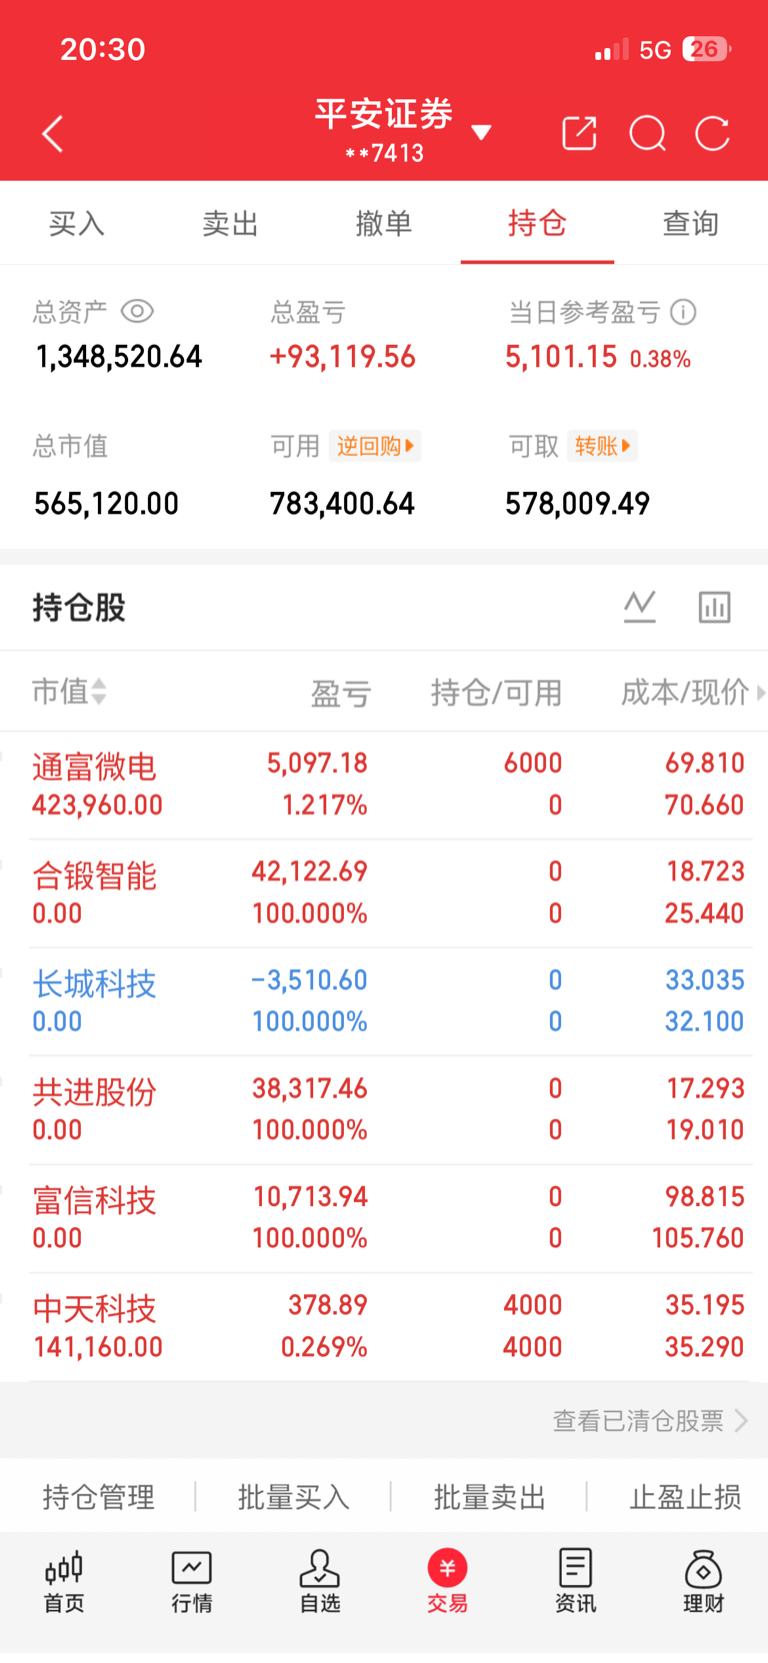768x1663 pixels.
Task: Tap the 20:30 clock in status bar
Action: 103,49
